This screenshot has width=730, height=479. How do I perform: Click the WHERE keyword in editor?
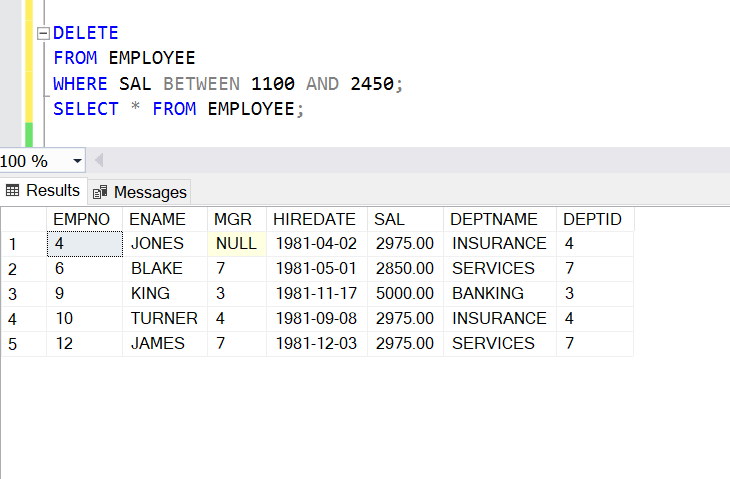81,84
